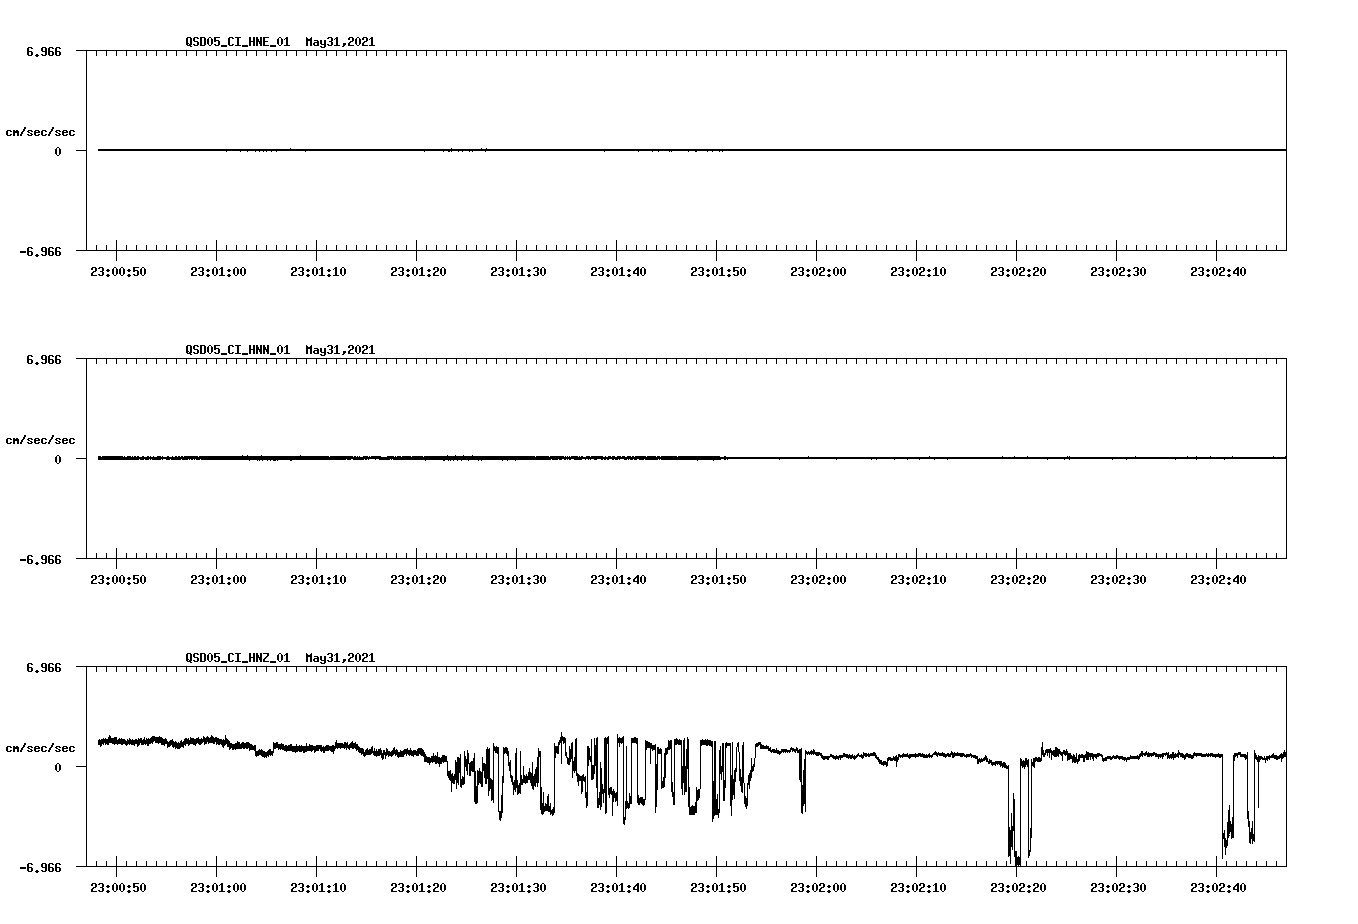Click the -6.966 lower limit on HNN chart

point(40,560)
